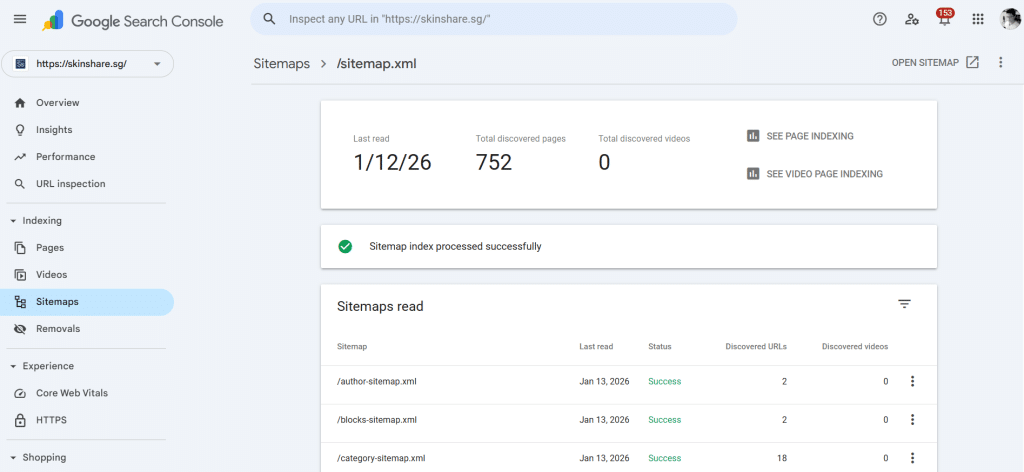Click the Videos icon in sidebar
1024x472 pixels.
(20, 275)
